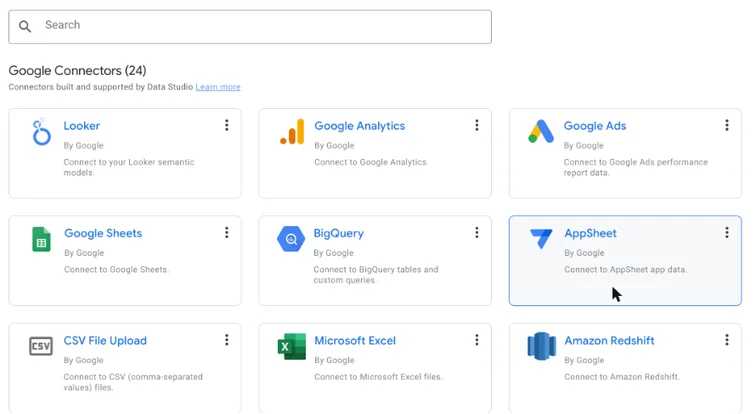Select the BigQuery connector title
This screenshot has width=756, height=414.
tap(338, 233)
